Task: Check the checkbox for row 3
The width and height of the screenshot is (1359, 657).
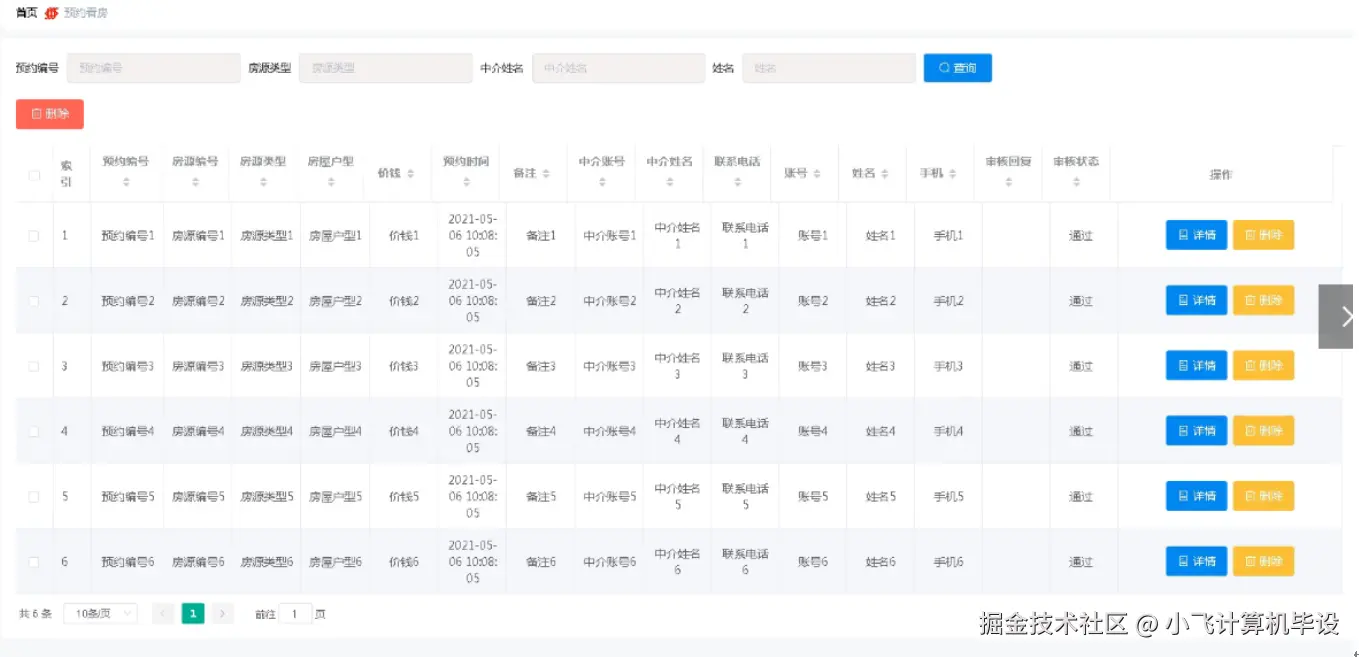Action: 34,366
